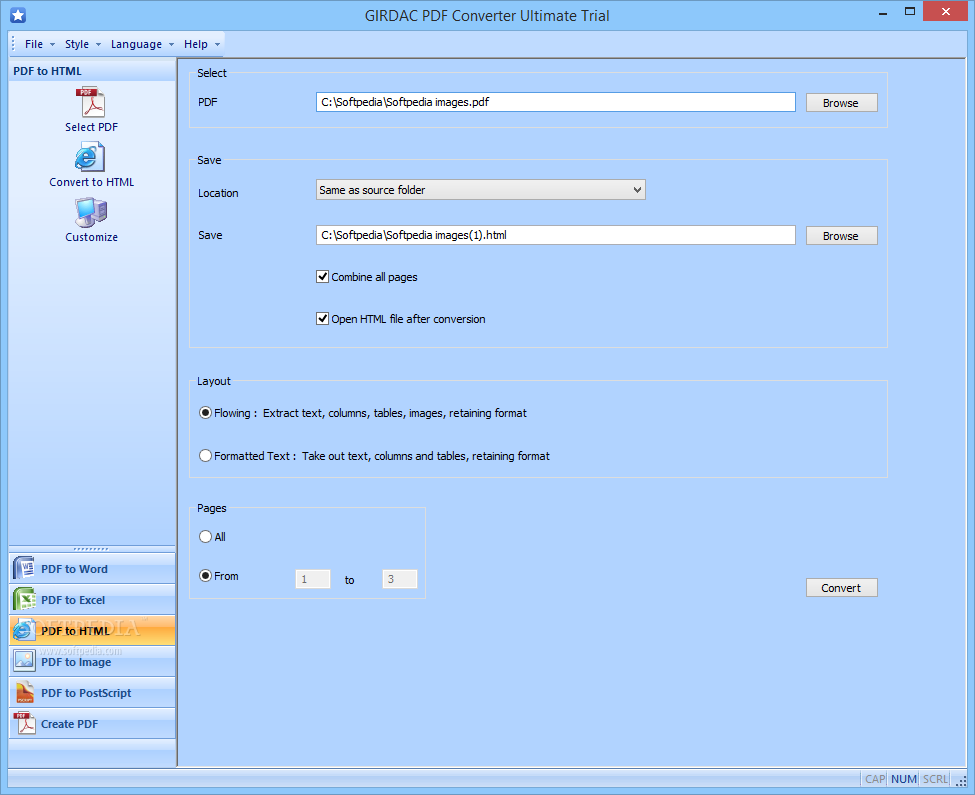This screenshot has width=975, height=795.
Task: Select the Formatted Text layout option
Action: coord(205,456)
